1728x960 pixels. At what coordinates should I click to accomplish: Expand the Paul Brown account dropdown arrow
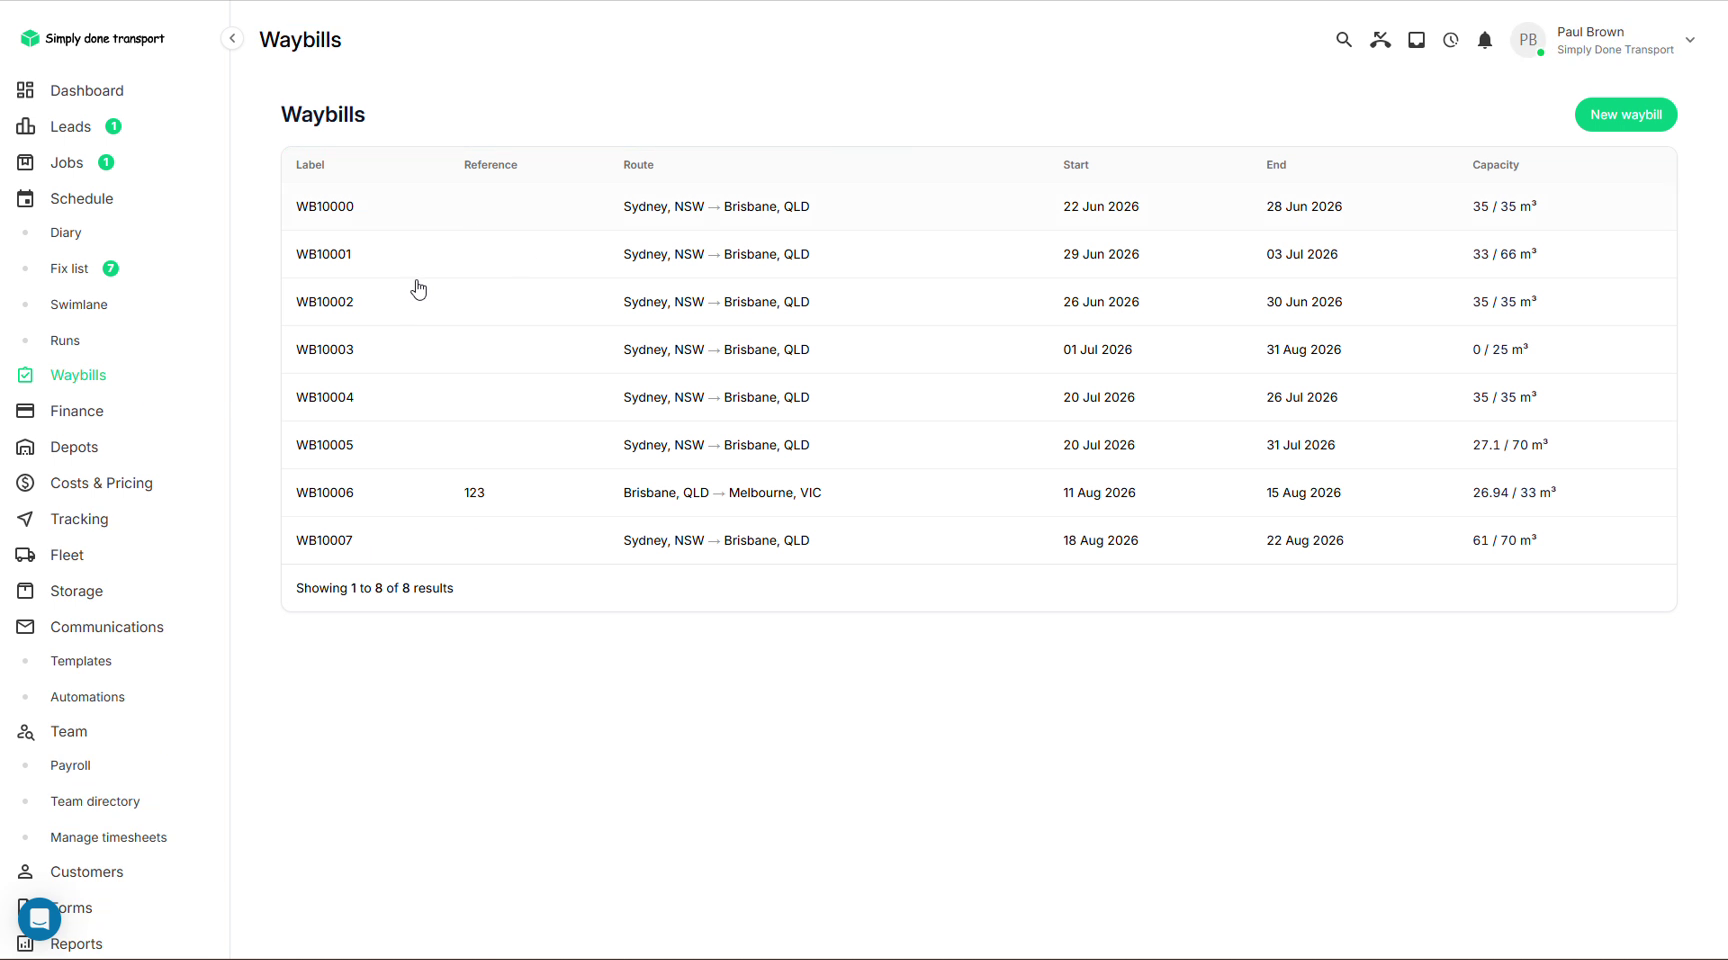point(1690,40)
